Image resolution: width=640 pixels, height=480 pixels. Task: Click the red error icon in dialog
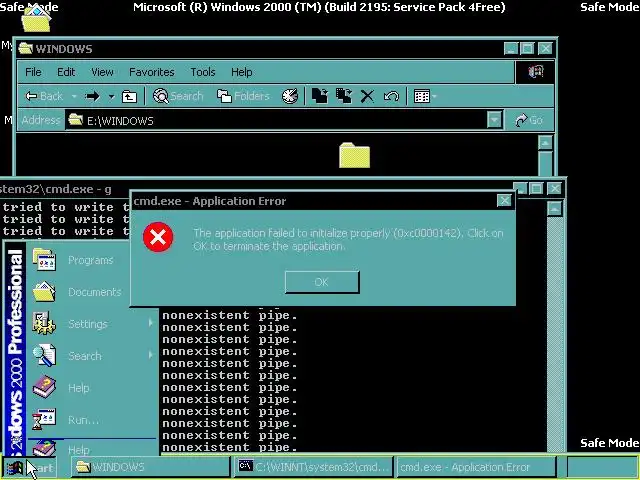158,237
